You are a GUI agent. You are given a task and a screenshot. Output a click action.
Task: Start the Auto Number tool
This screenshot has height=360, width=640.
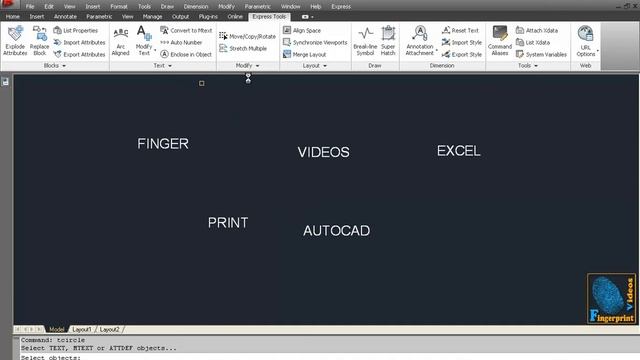181,42
